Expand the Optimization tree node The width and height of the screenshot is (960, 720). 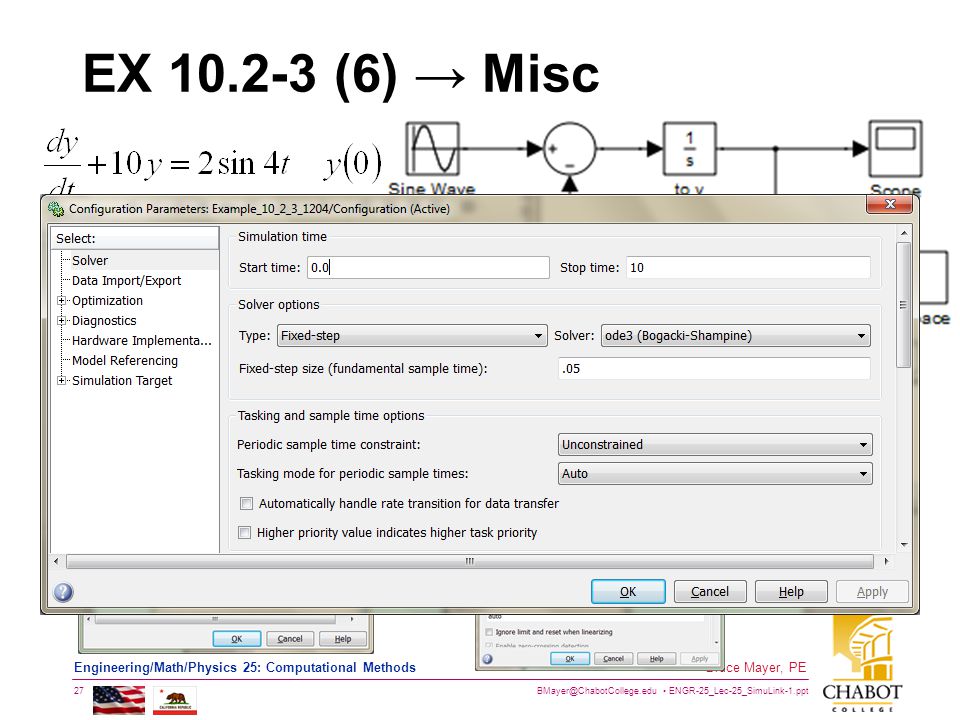[61, 301]
